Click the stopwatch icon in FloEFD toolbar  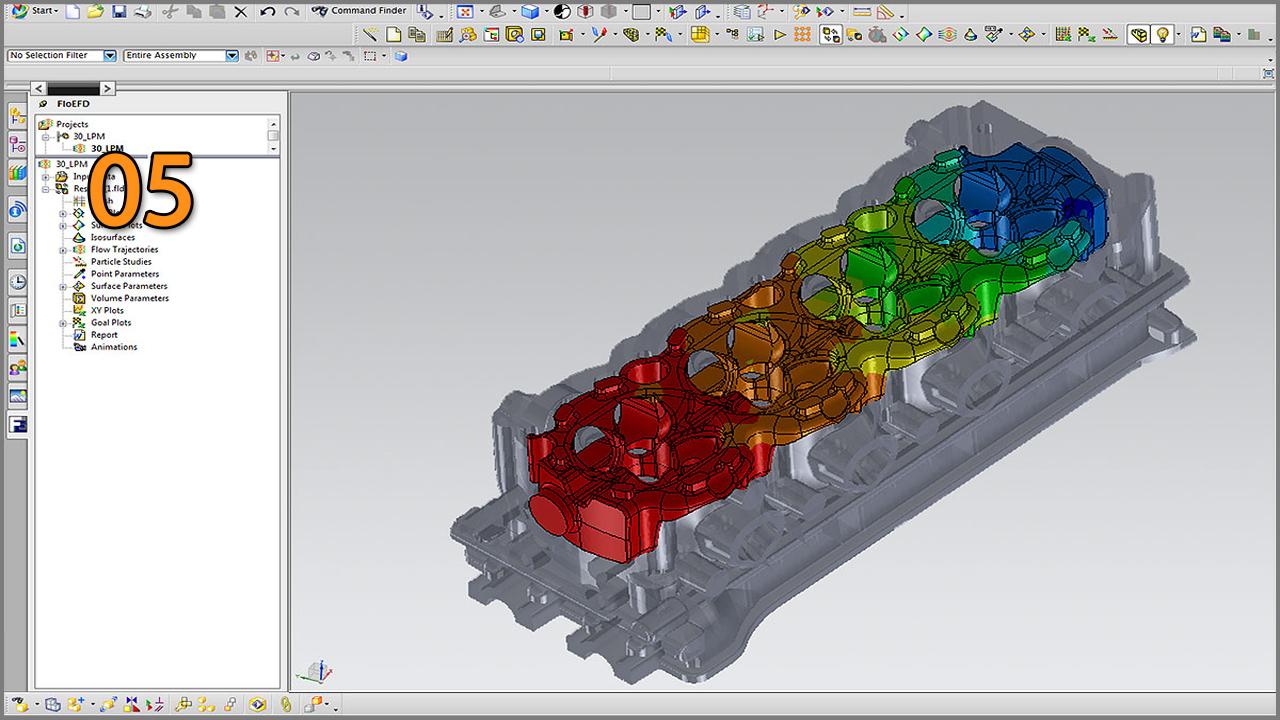[x=876, y=35]
